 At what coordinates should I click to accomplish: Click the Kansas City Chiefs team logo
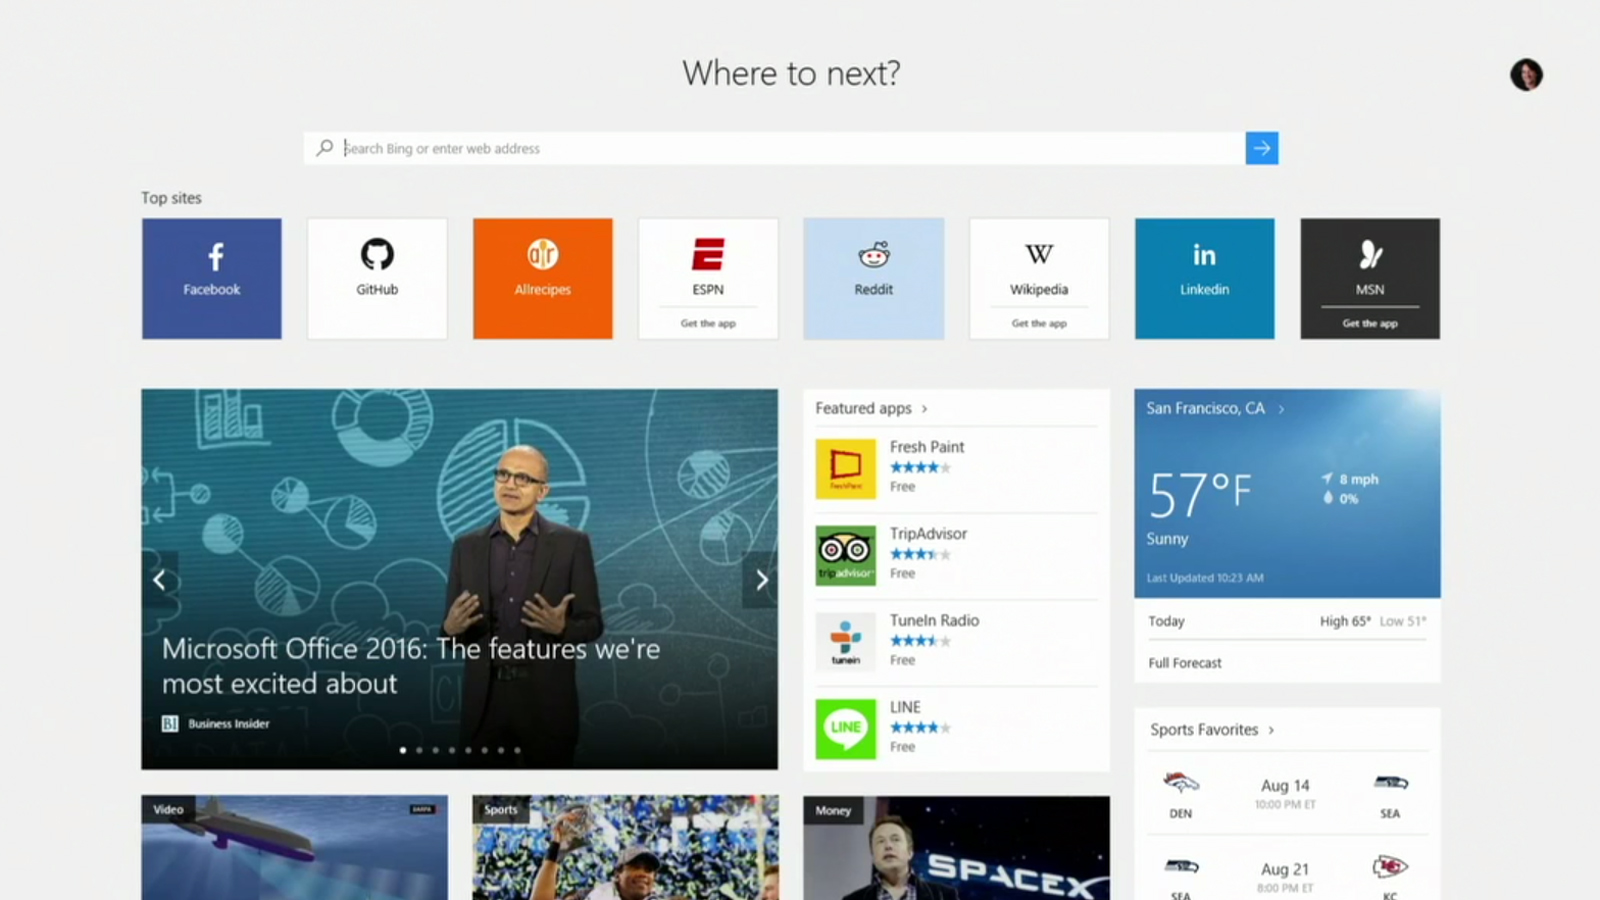coord(1390,866)
